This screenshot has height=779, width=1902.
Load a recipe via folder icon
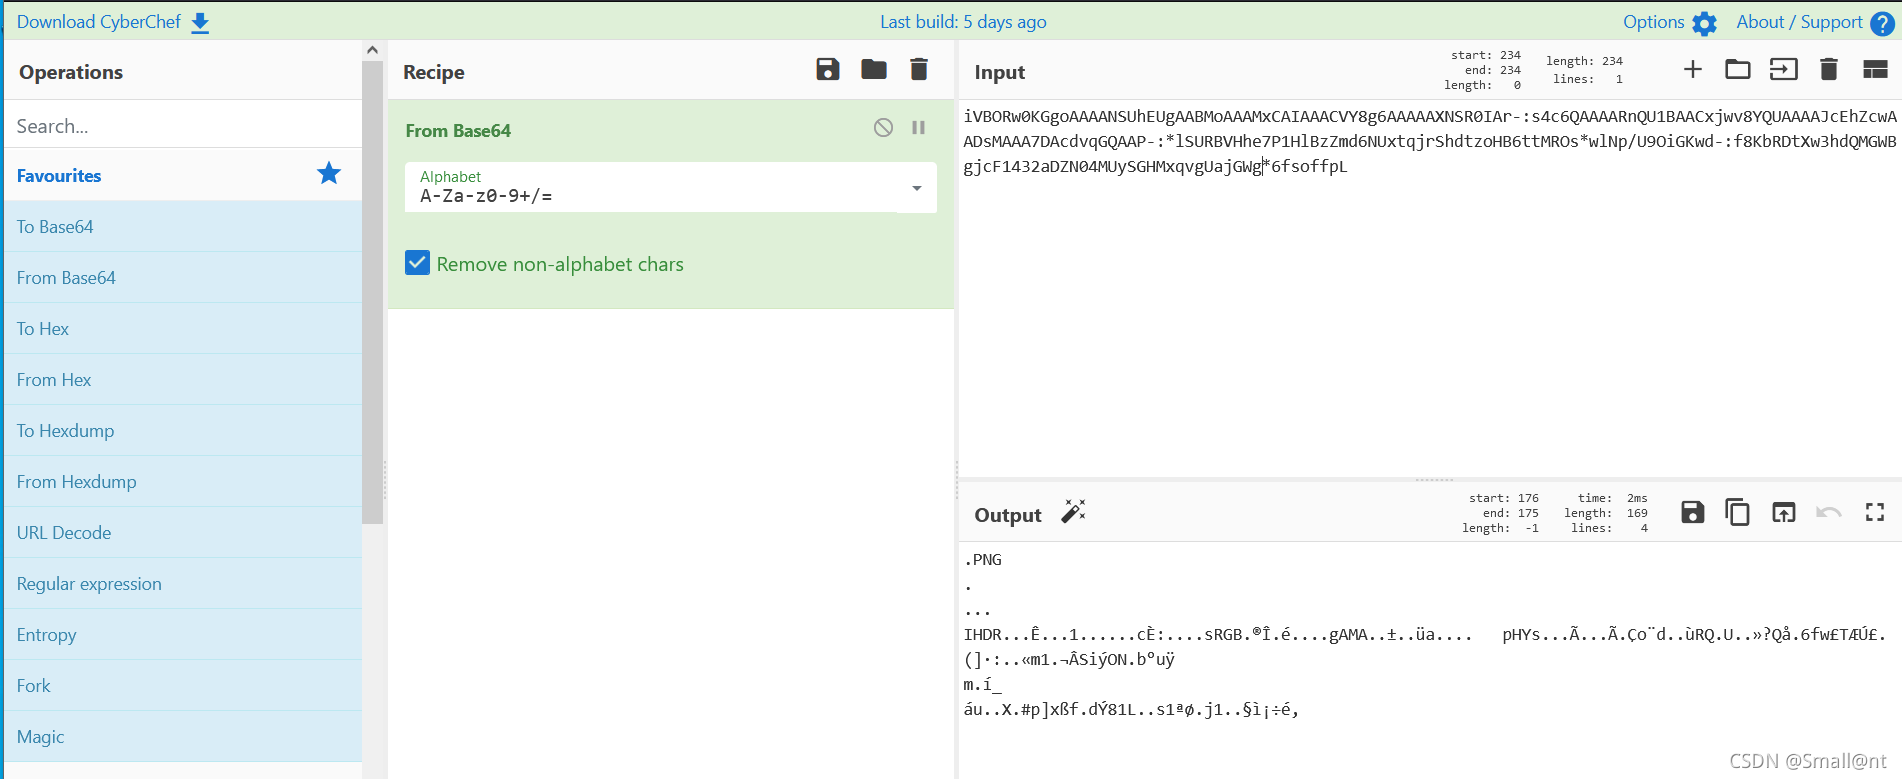point(874,70)
